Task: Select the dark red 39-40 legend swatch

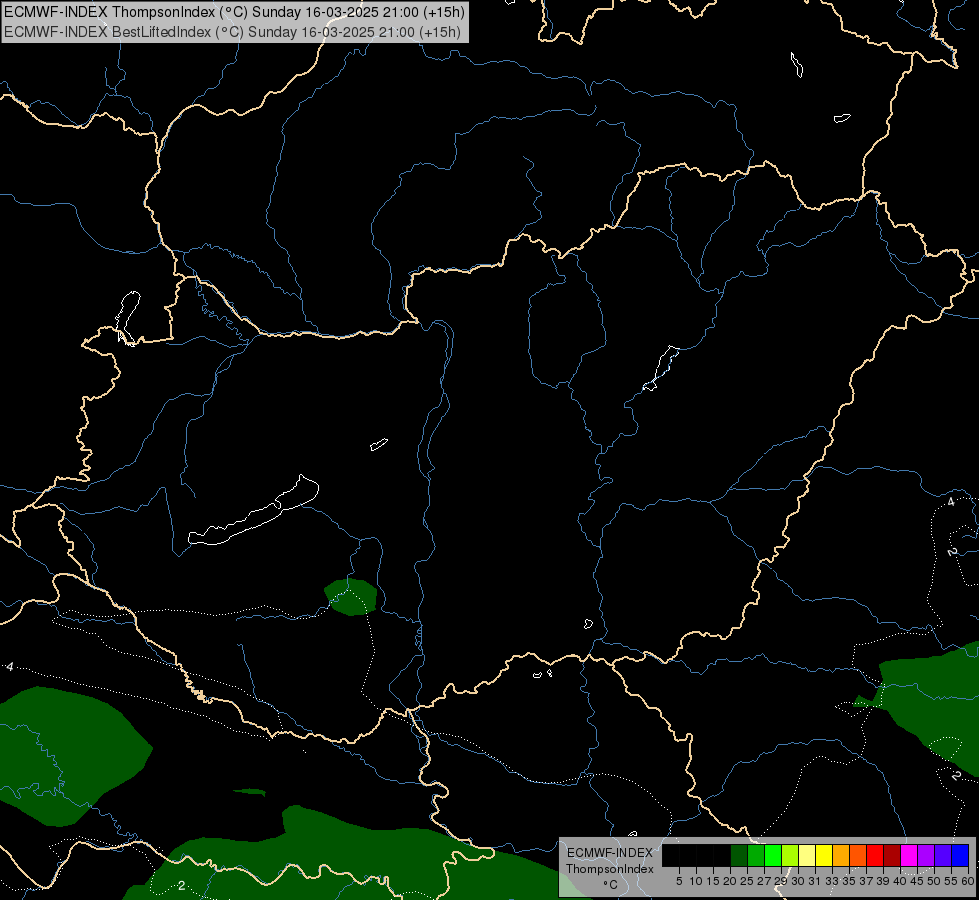Action: [892, 855]
